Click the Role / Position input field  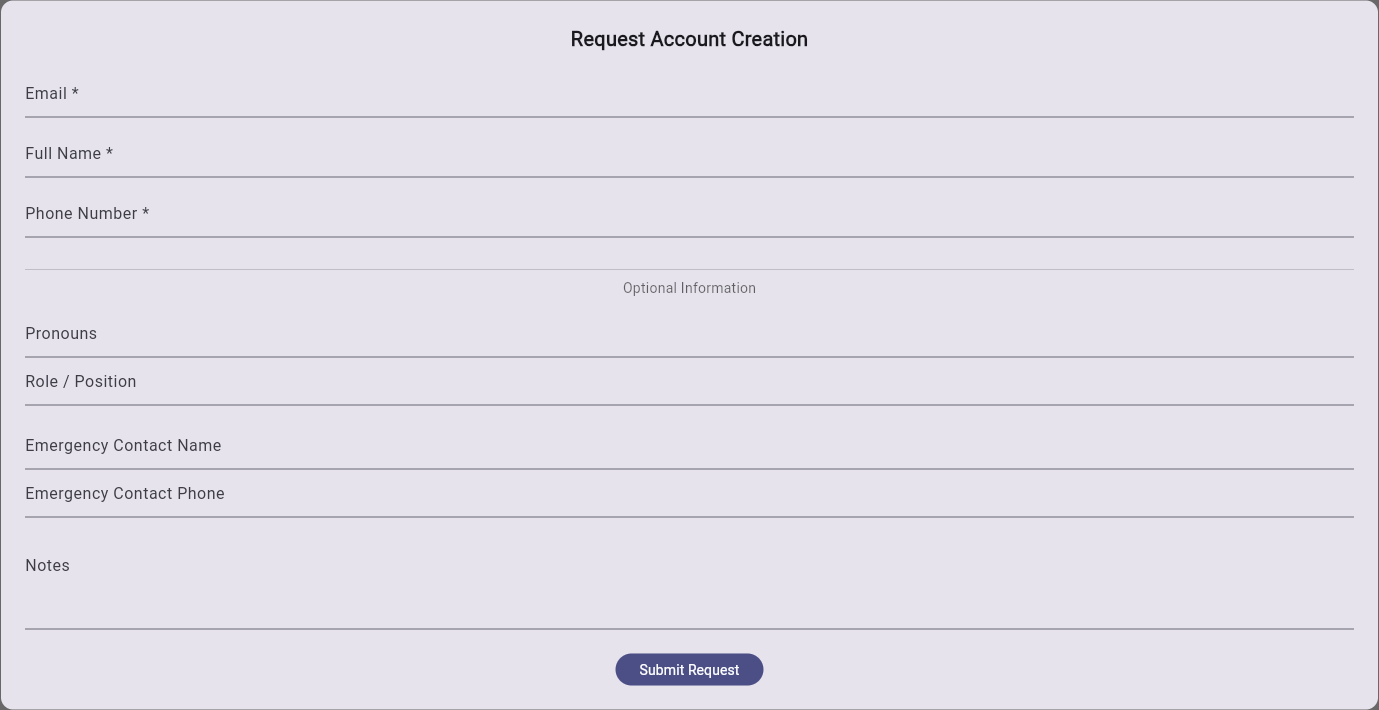coord(690,398)
